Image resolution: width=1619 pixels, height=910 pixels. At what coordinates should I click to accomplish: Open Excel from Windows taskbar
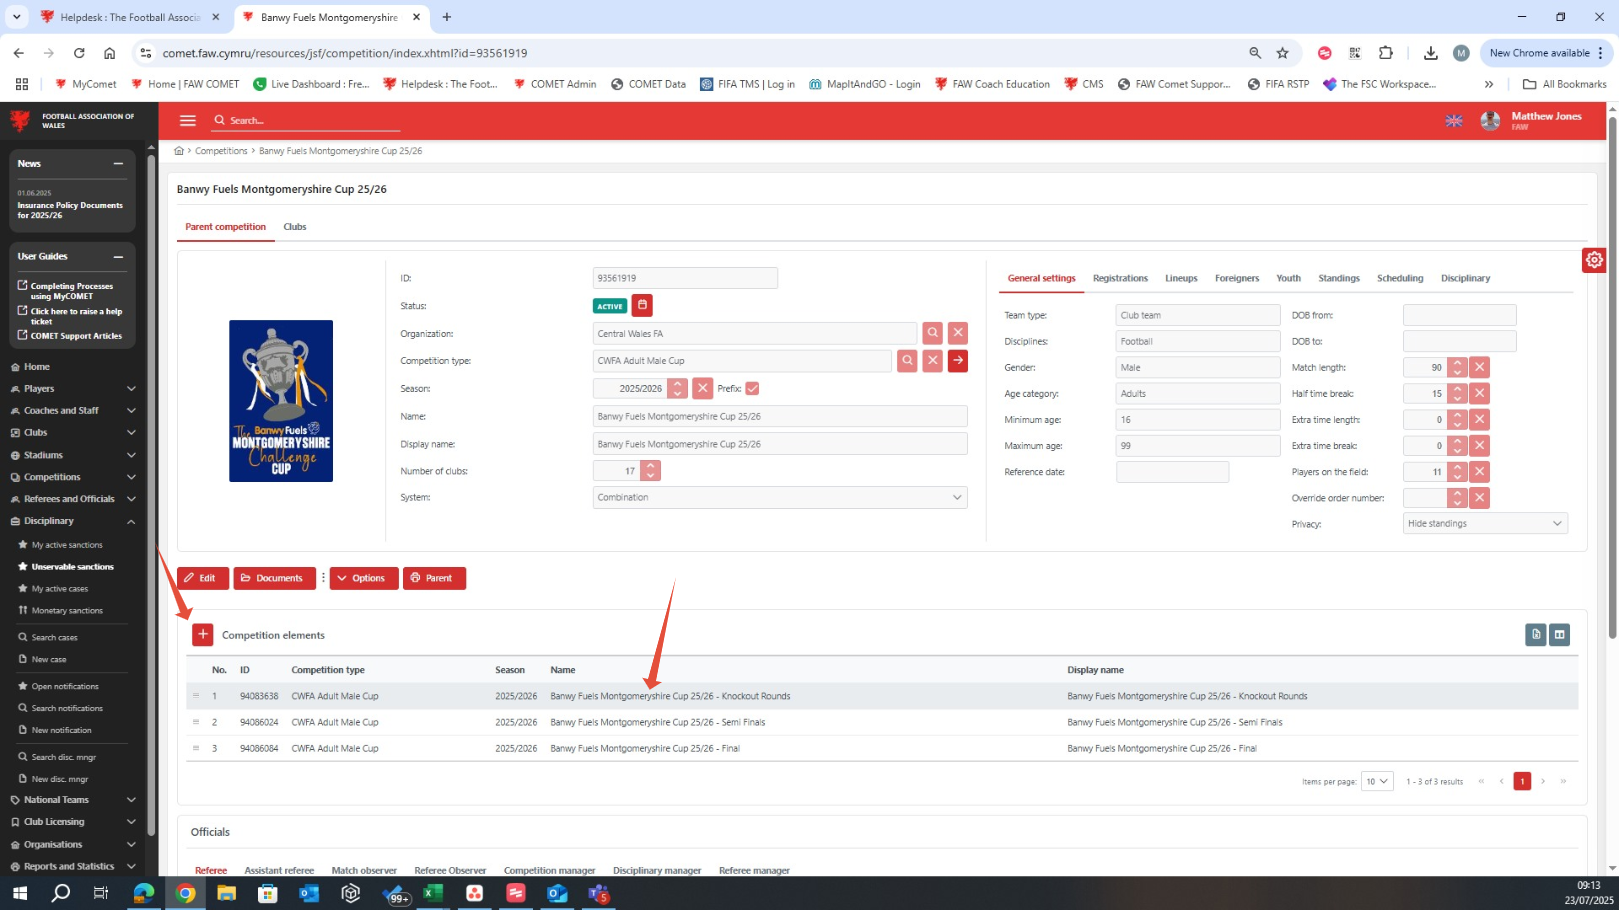[433, 893]
